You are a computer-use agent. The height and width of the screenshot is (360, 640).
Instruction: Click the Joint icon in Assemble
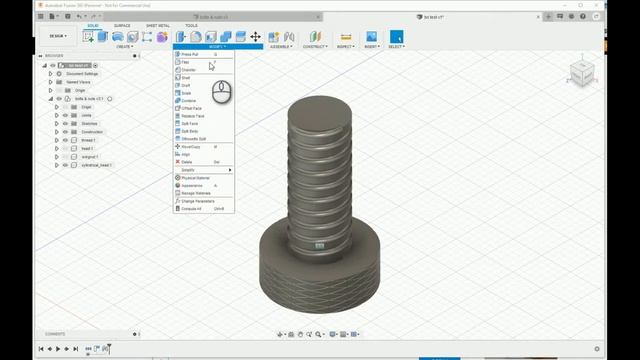tap(289, 37)
